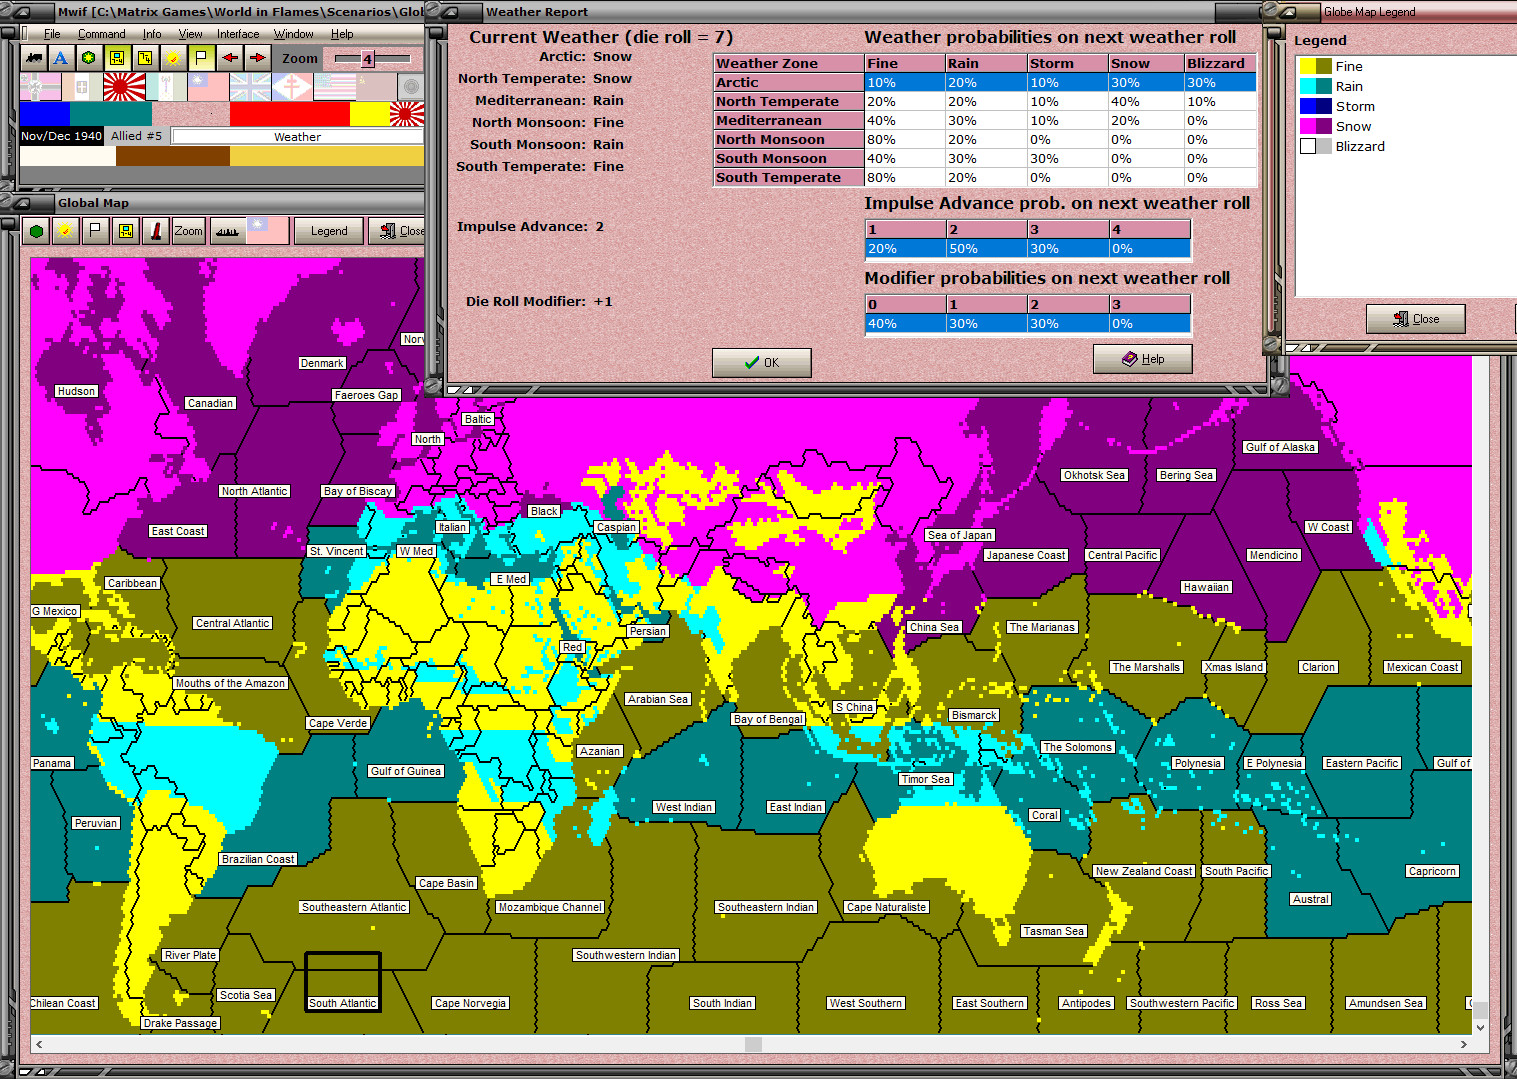The height and width of the screenshot is (1079, 1517).
Task: Click the Storm column header in weather table
Action: pos(1067,63)
